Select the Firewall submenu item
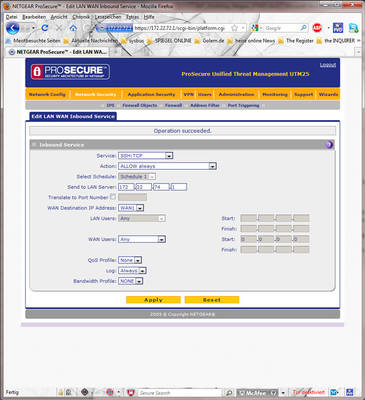 (x=173, y=105)
